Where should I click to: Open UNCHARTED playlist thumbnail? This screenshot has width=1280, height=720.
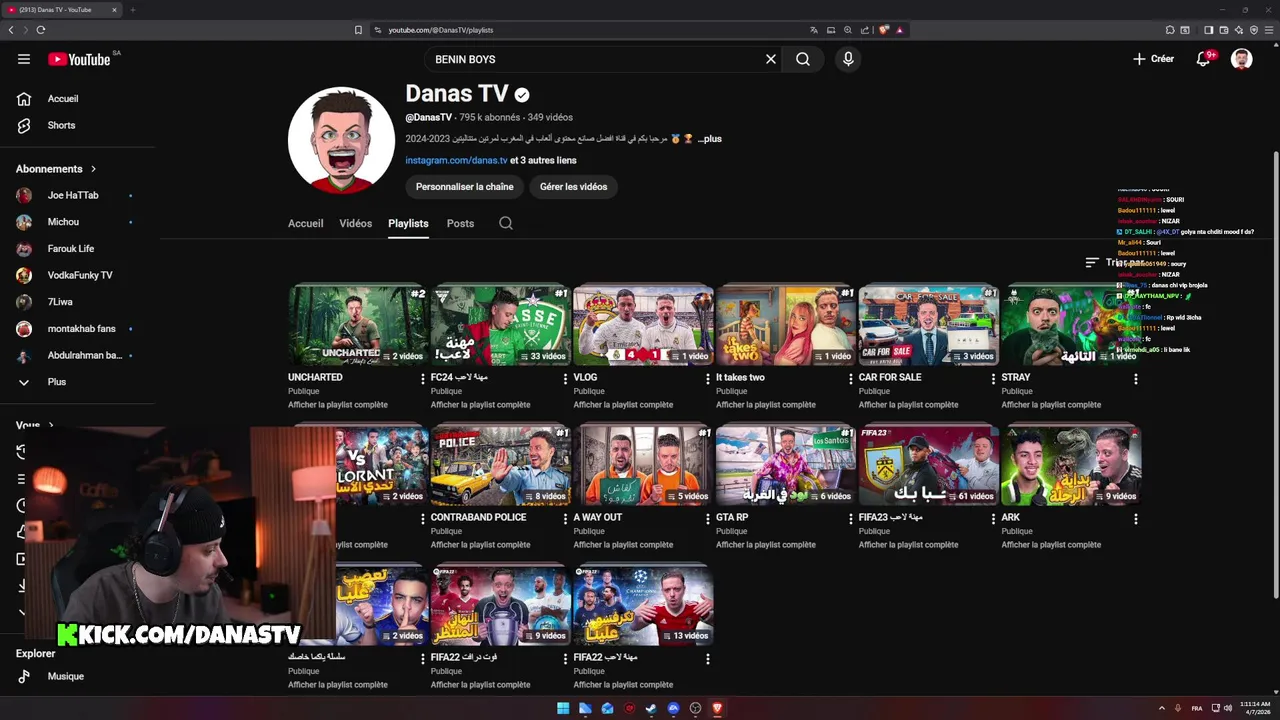(358, 325)
